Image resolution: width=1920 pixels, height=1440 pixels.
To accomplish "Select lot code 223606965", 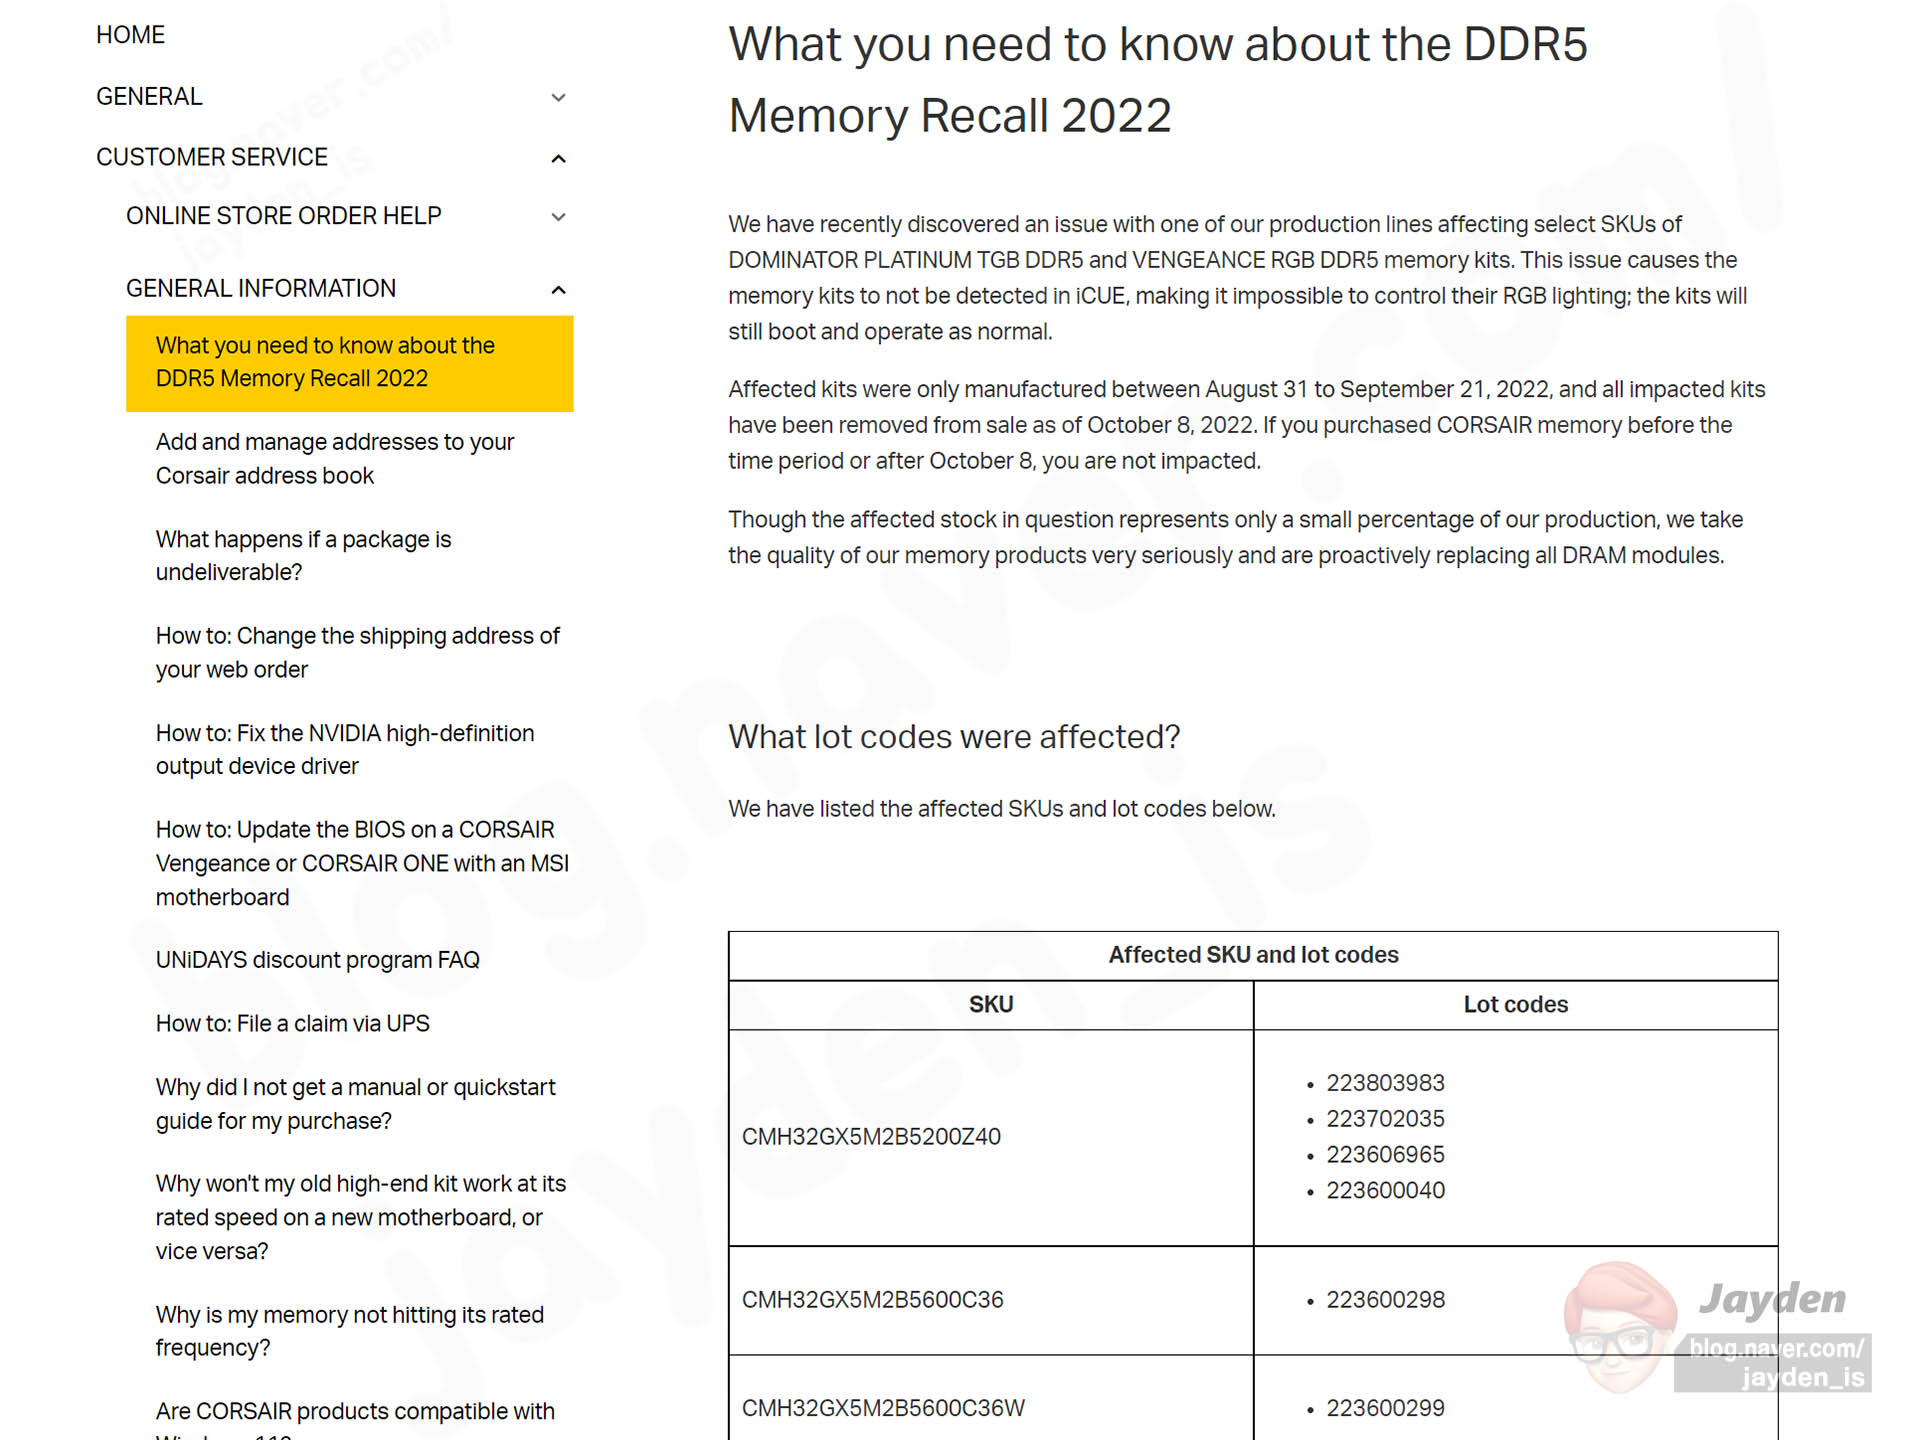I will click(1385, 1155).
